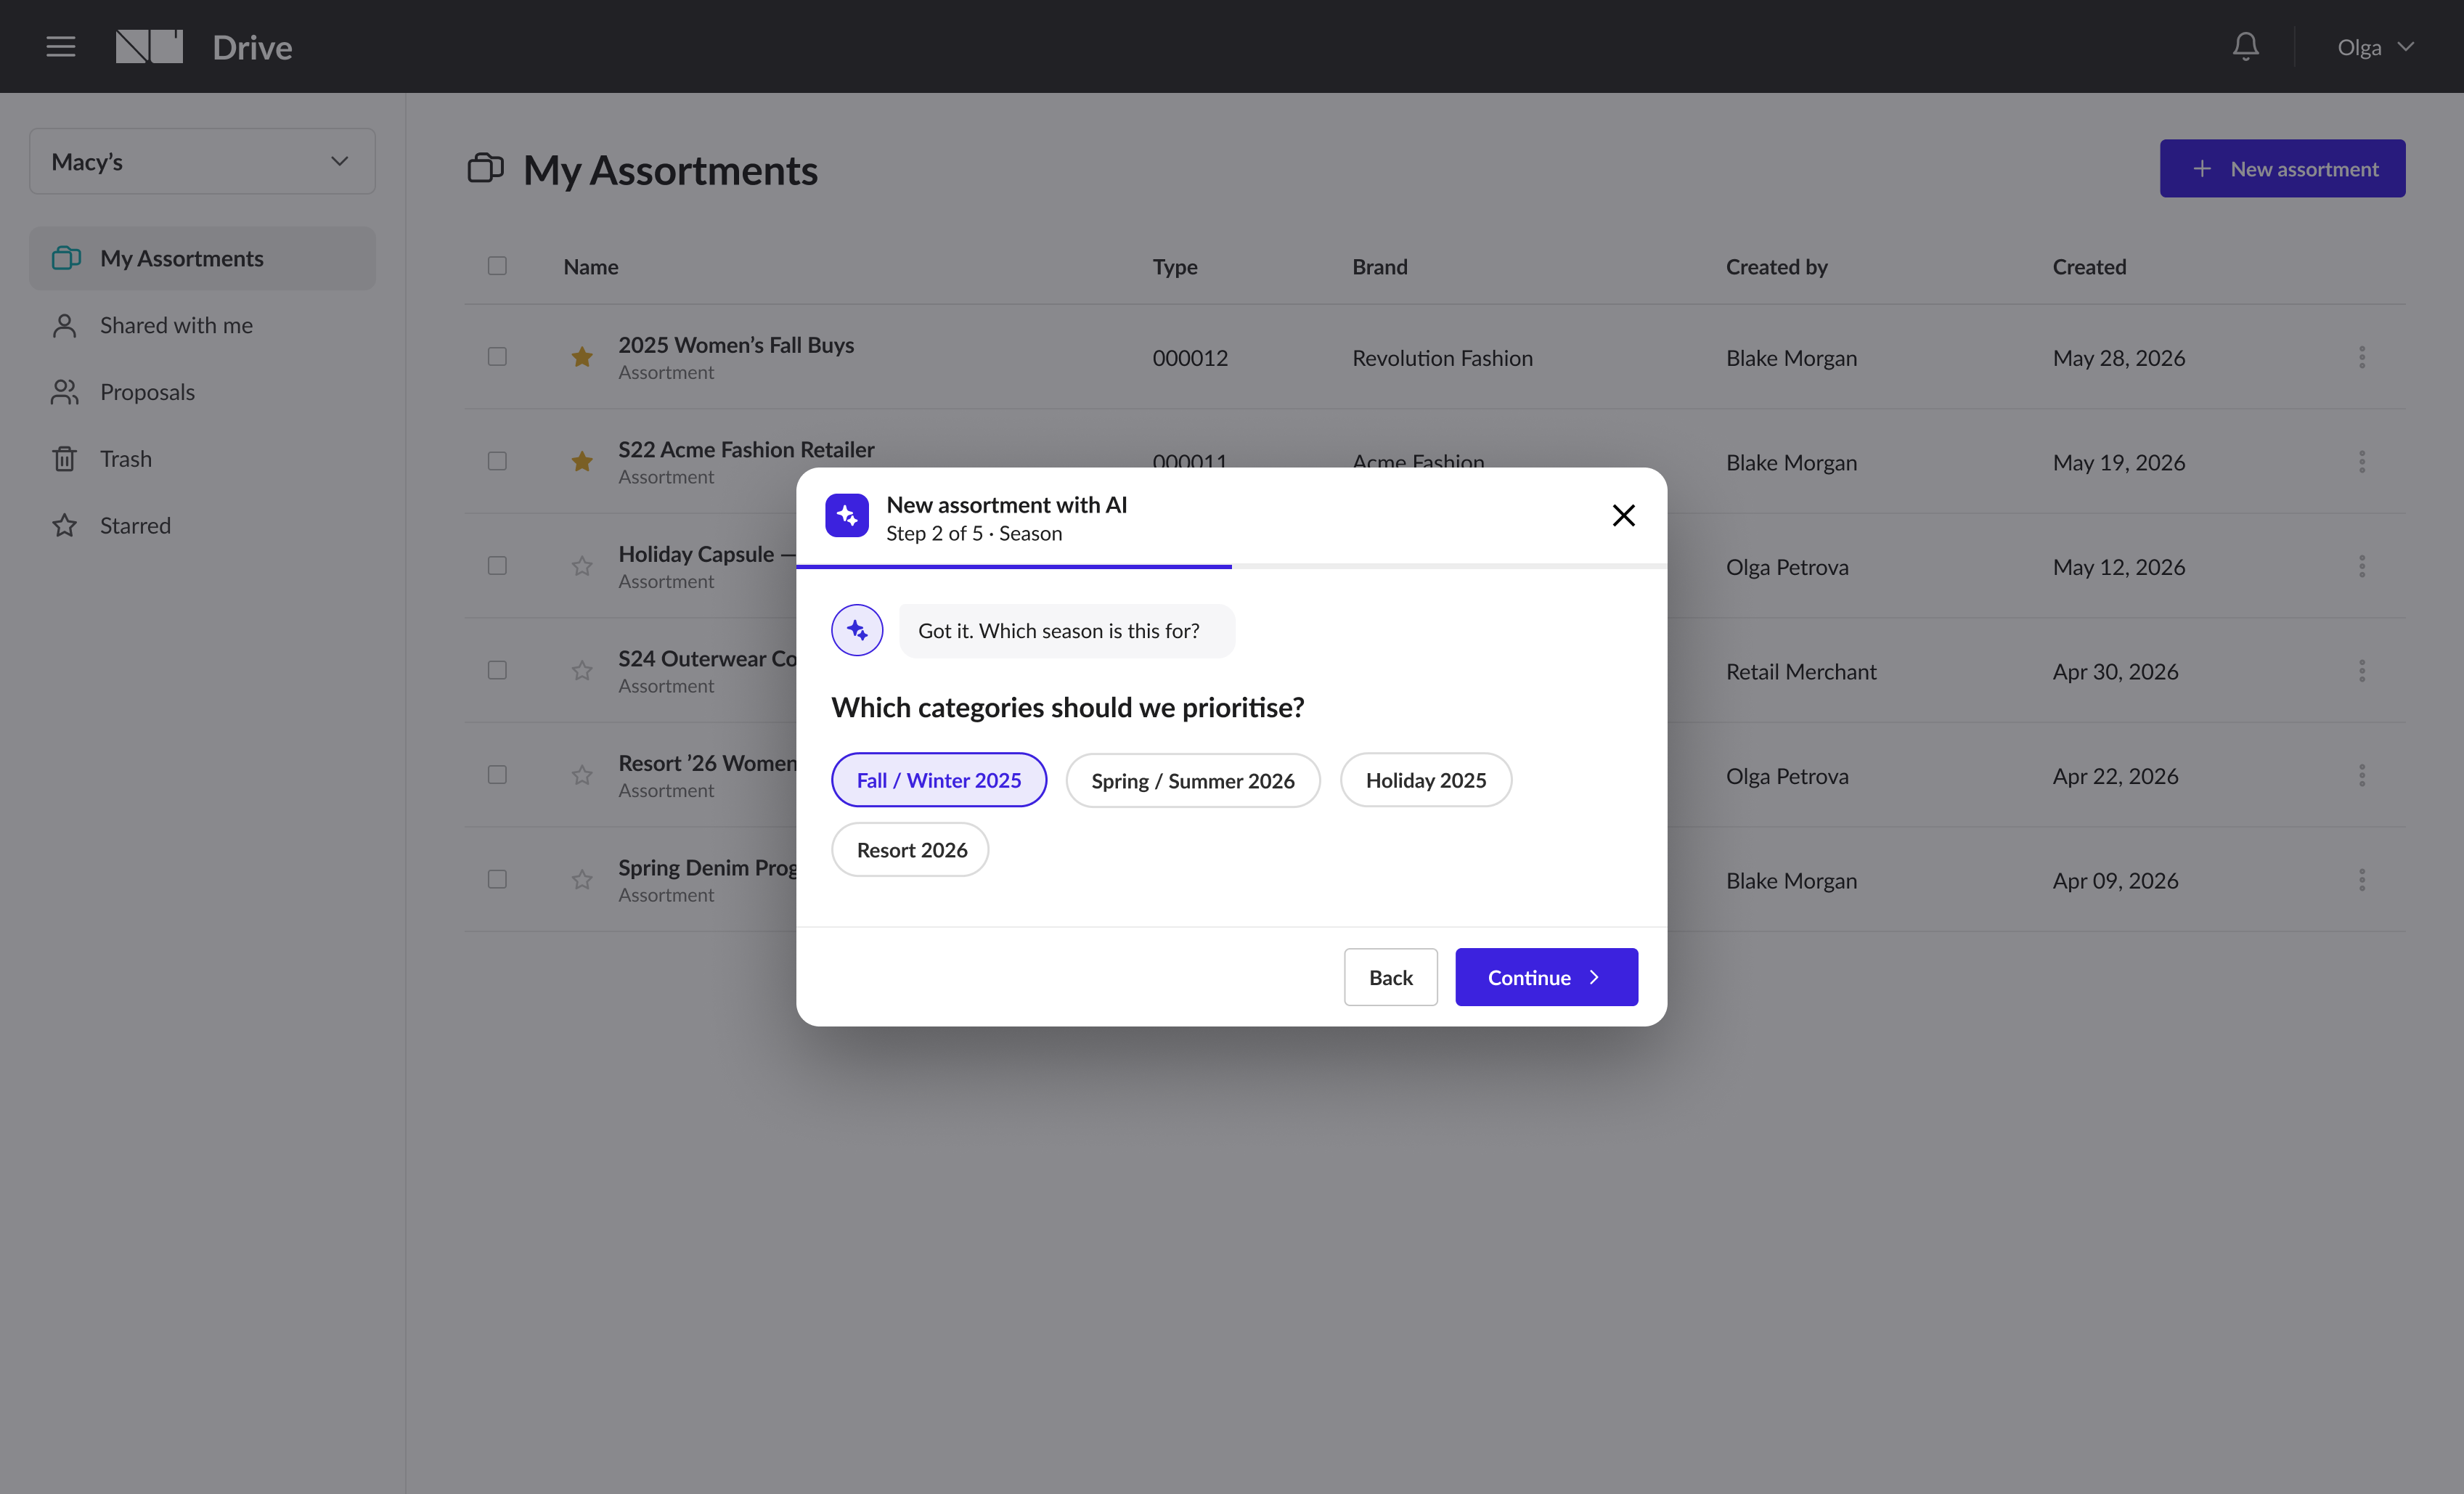Open Starred items list

pos(202,525)
